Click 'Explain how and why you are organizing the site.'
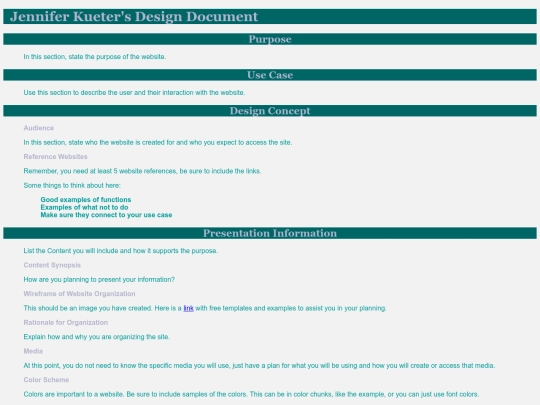 pos(96,337)
